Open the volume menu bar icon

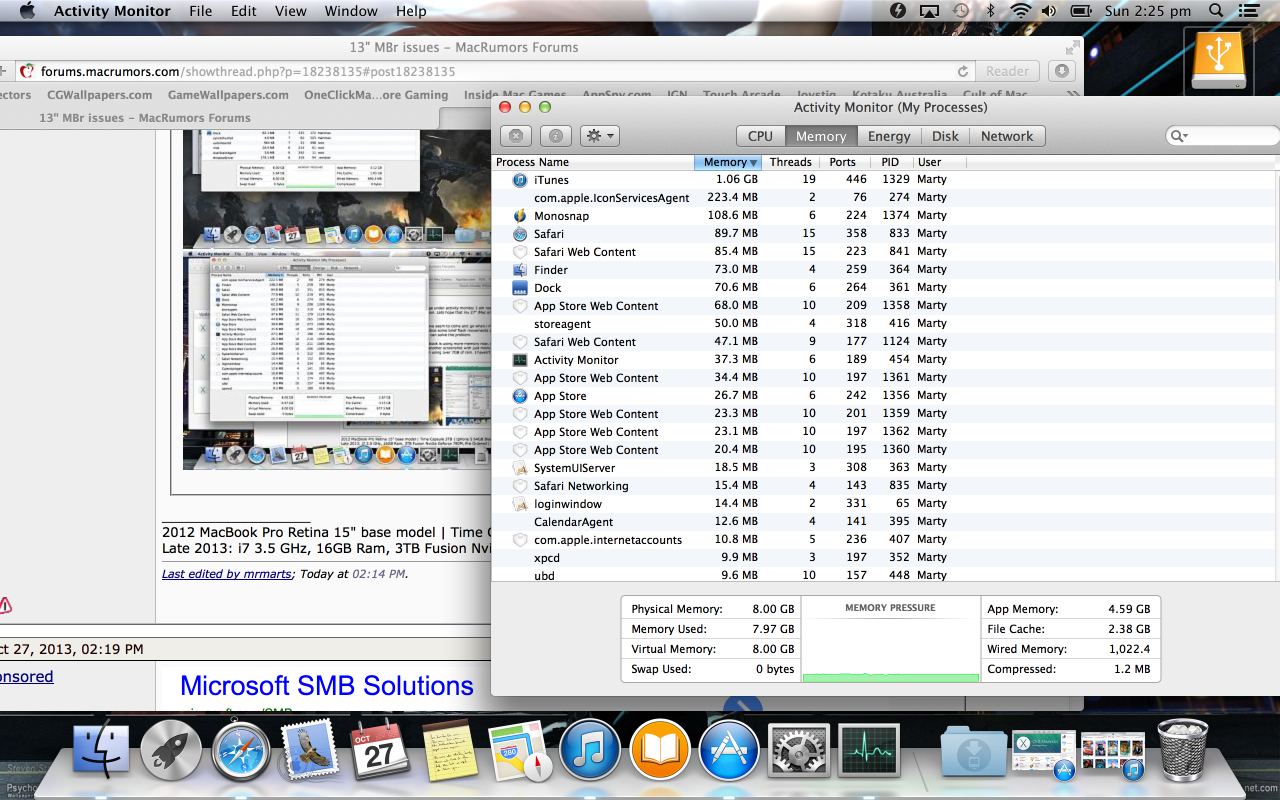pyautogui.click(x=1049, y=11)
